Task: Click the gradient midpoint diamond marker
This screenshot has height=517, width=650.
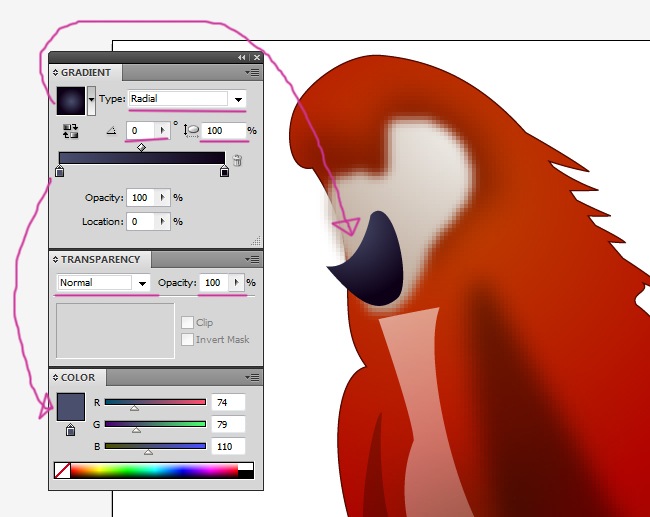Action: coord(141,147)
